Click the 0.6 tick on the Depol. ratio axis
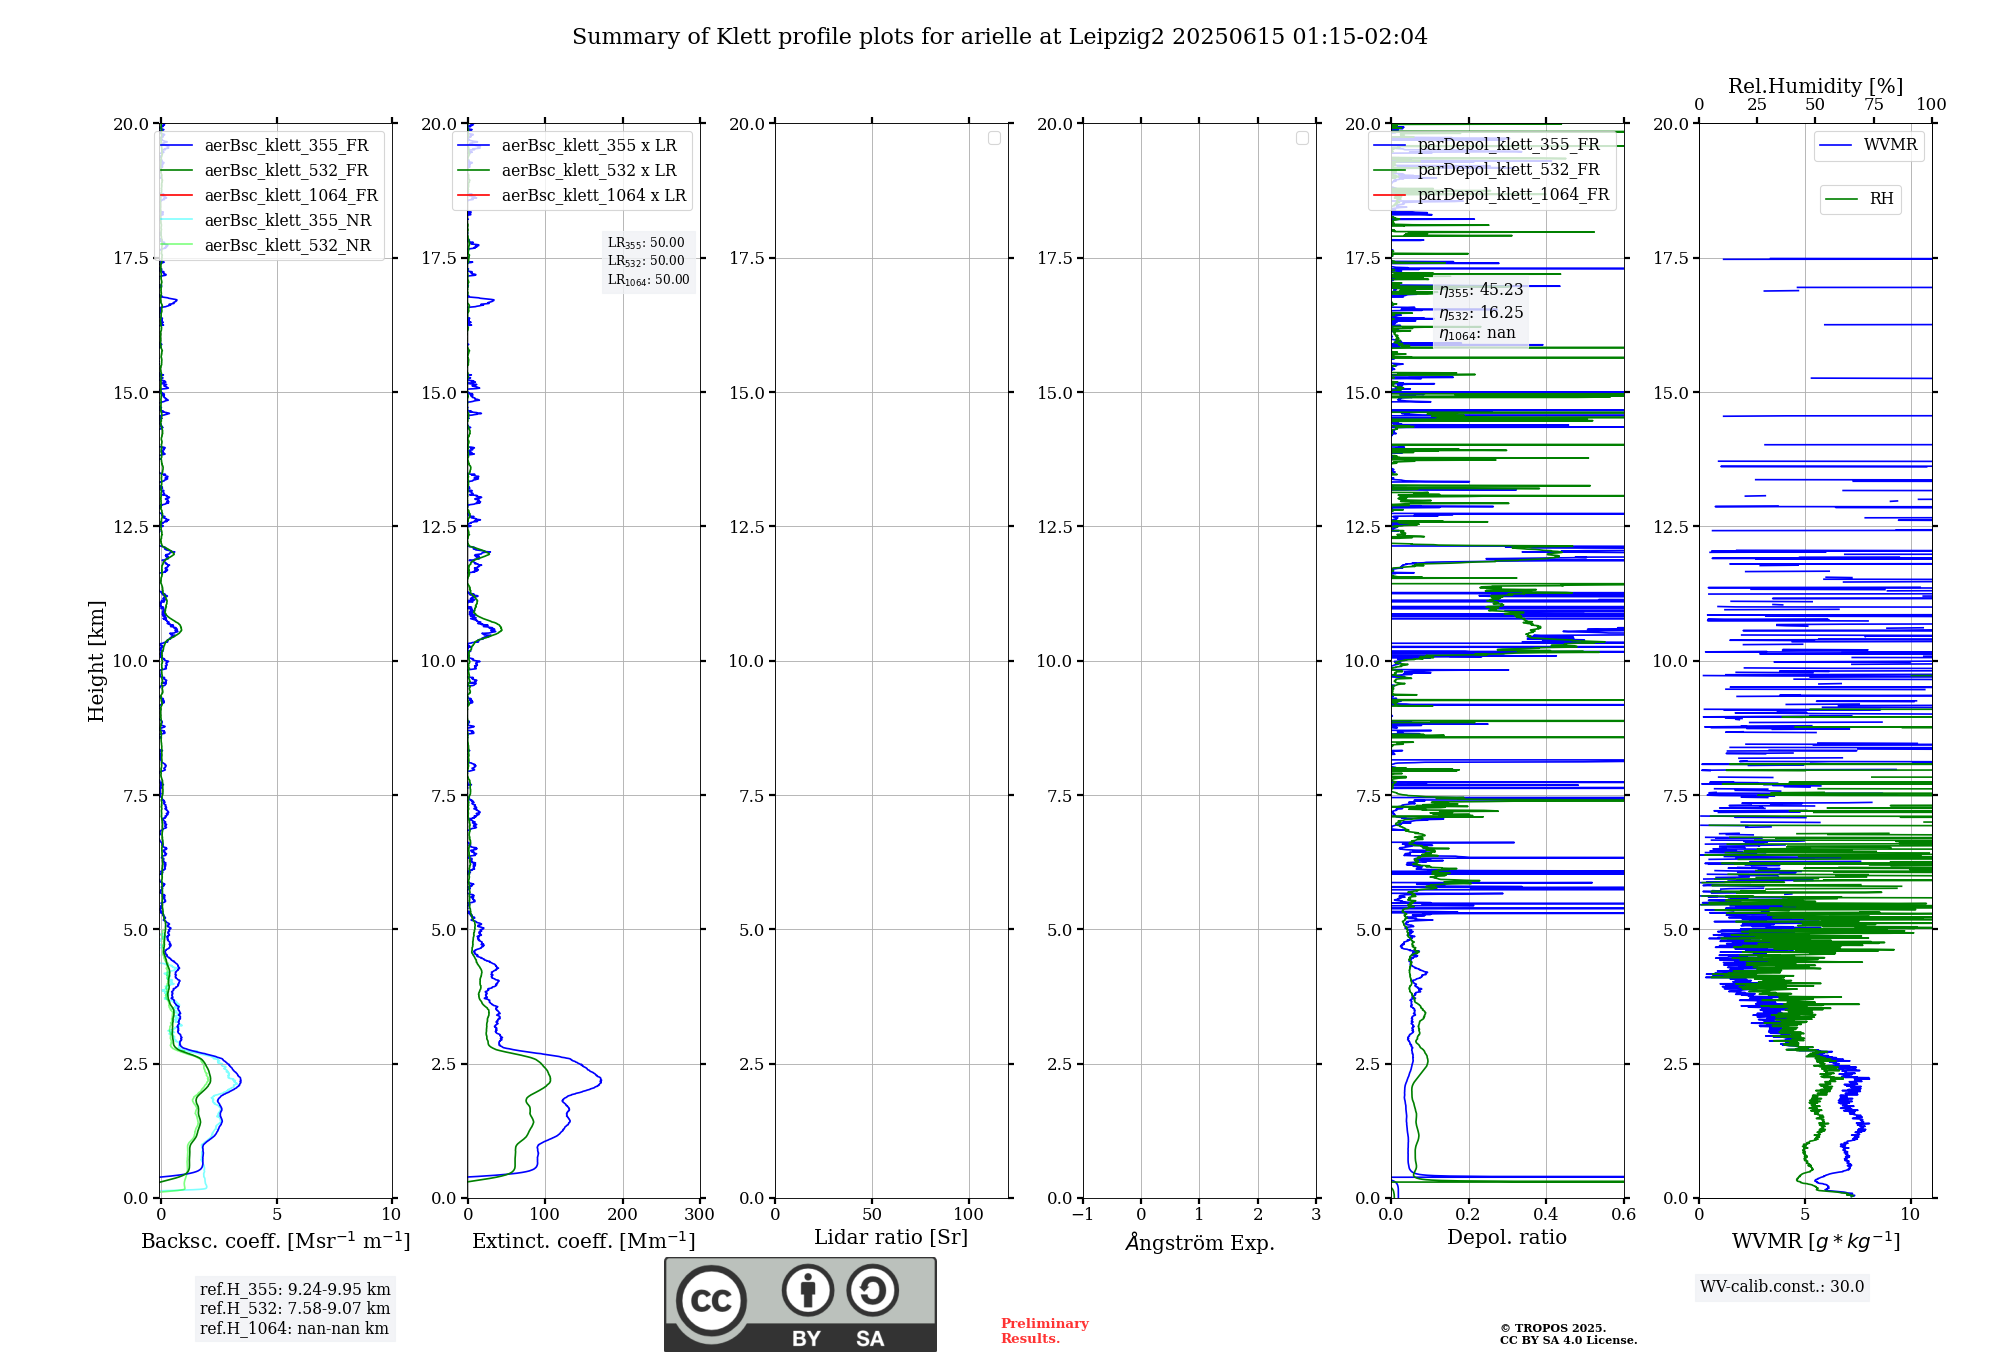 pyautogui.click(x=1623, y=1214)
